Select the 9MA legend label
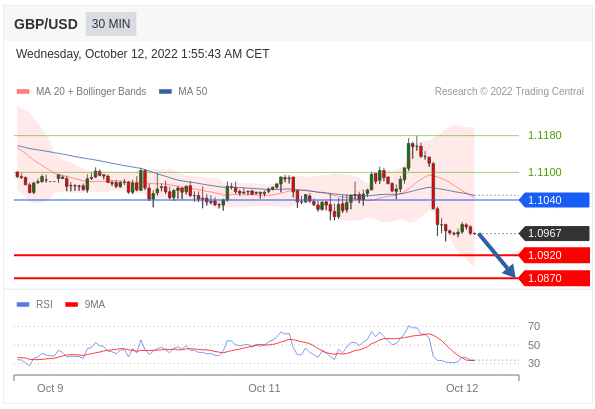 click(95, 304)
